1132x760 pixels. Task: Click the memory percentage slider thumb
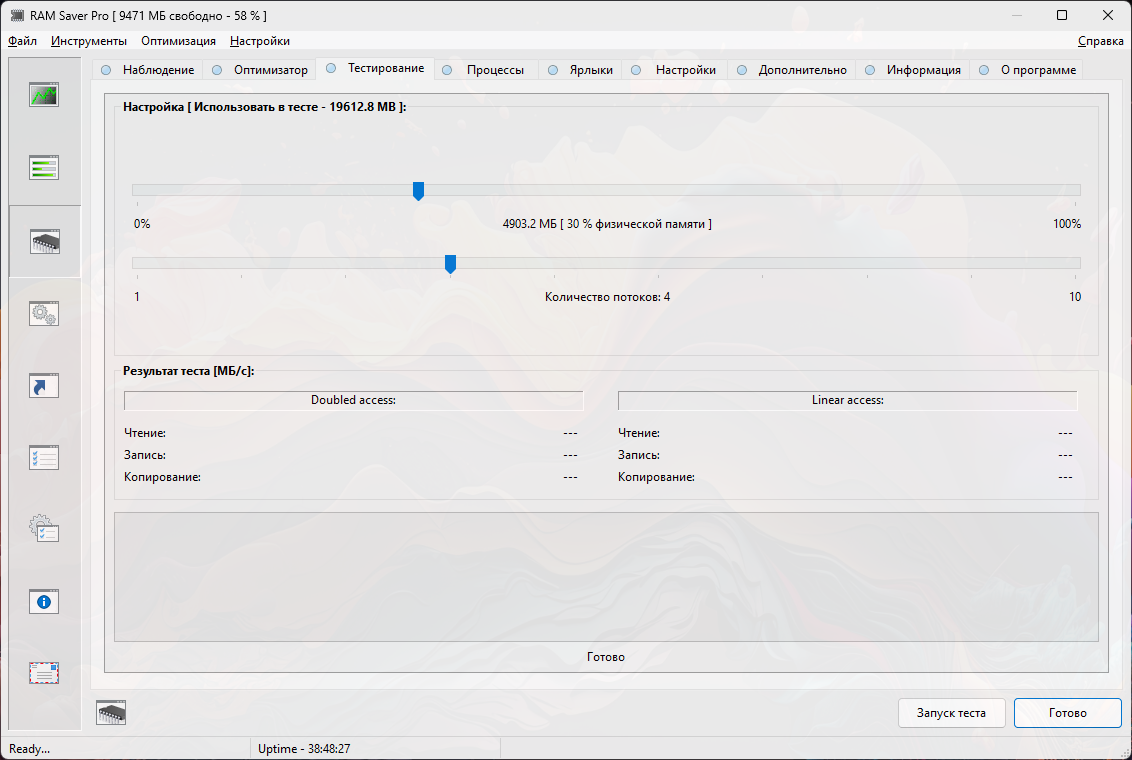418,191
